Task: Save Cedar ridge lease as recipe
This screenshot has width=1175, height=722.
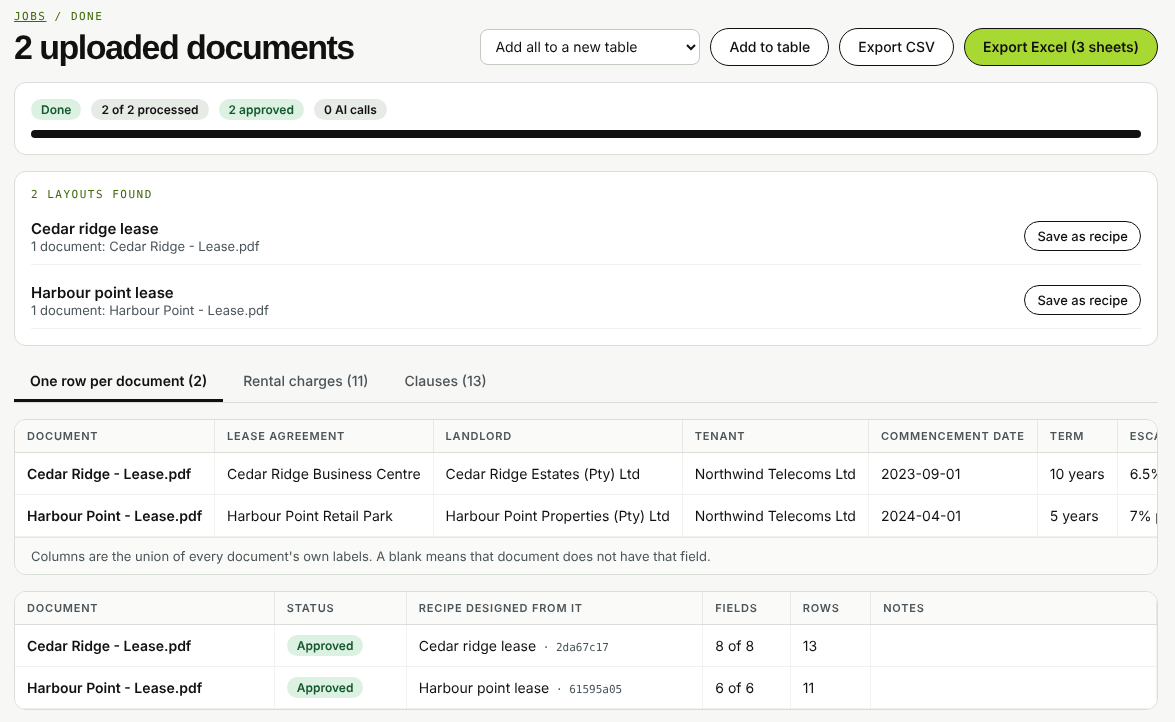Action: pyautogui.click(x=1082, y=236)
